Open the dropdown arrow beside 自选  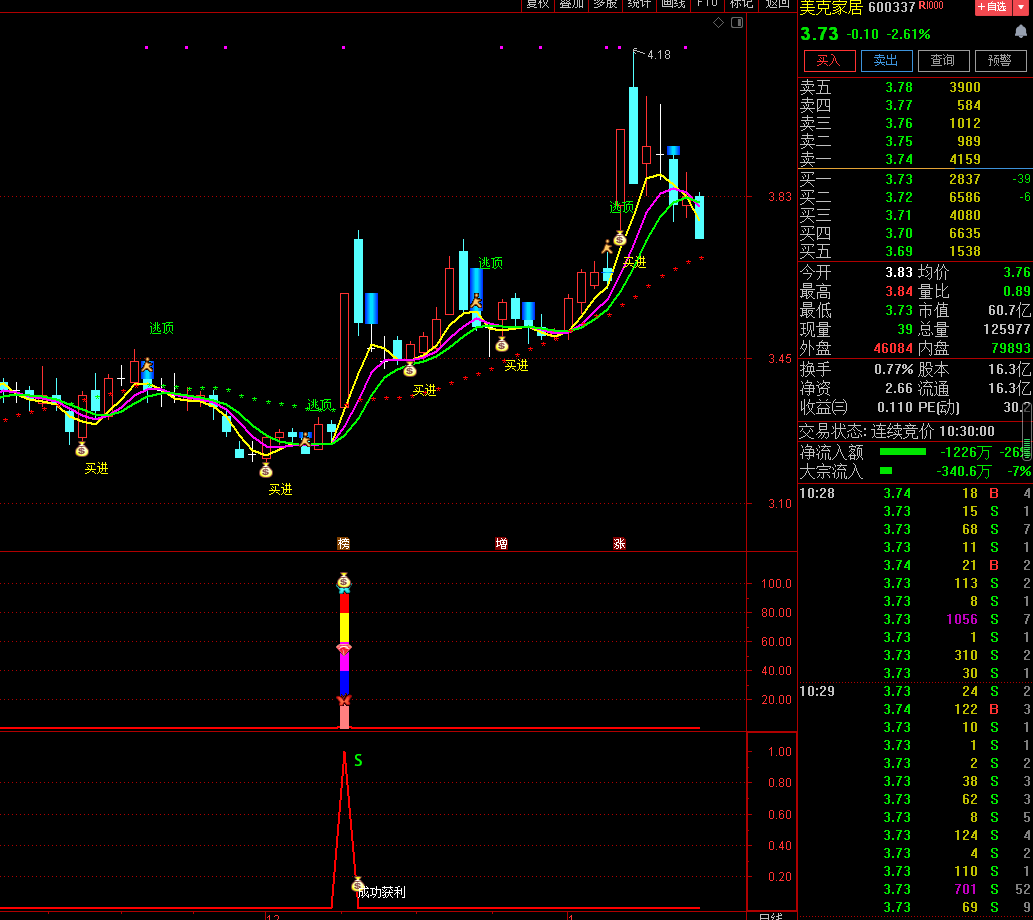pyautogui.click(x=1021, y=7)
